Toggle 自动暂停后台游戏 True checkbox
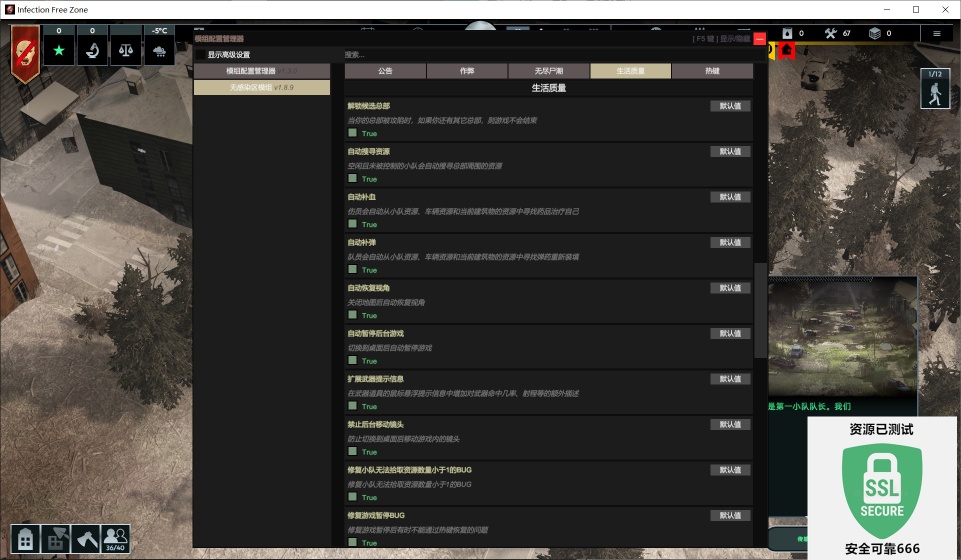 coord(352,360)
